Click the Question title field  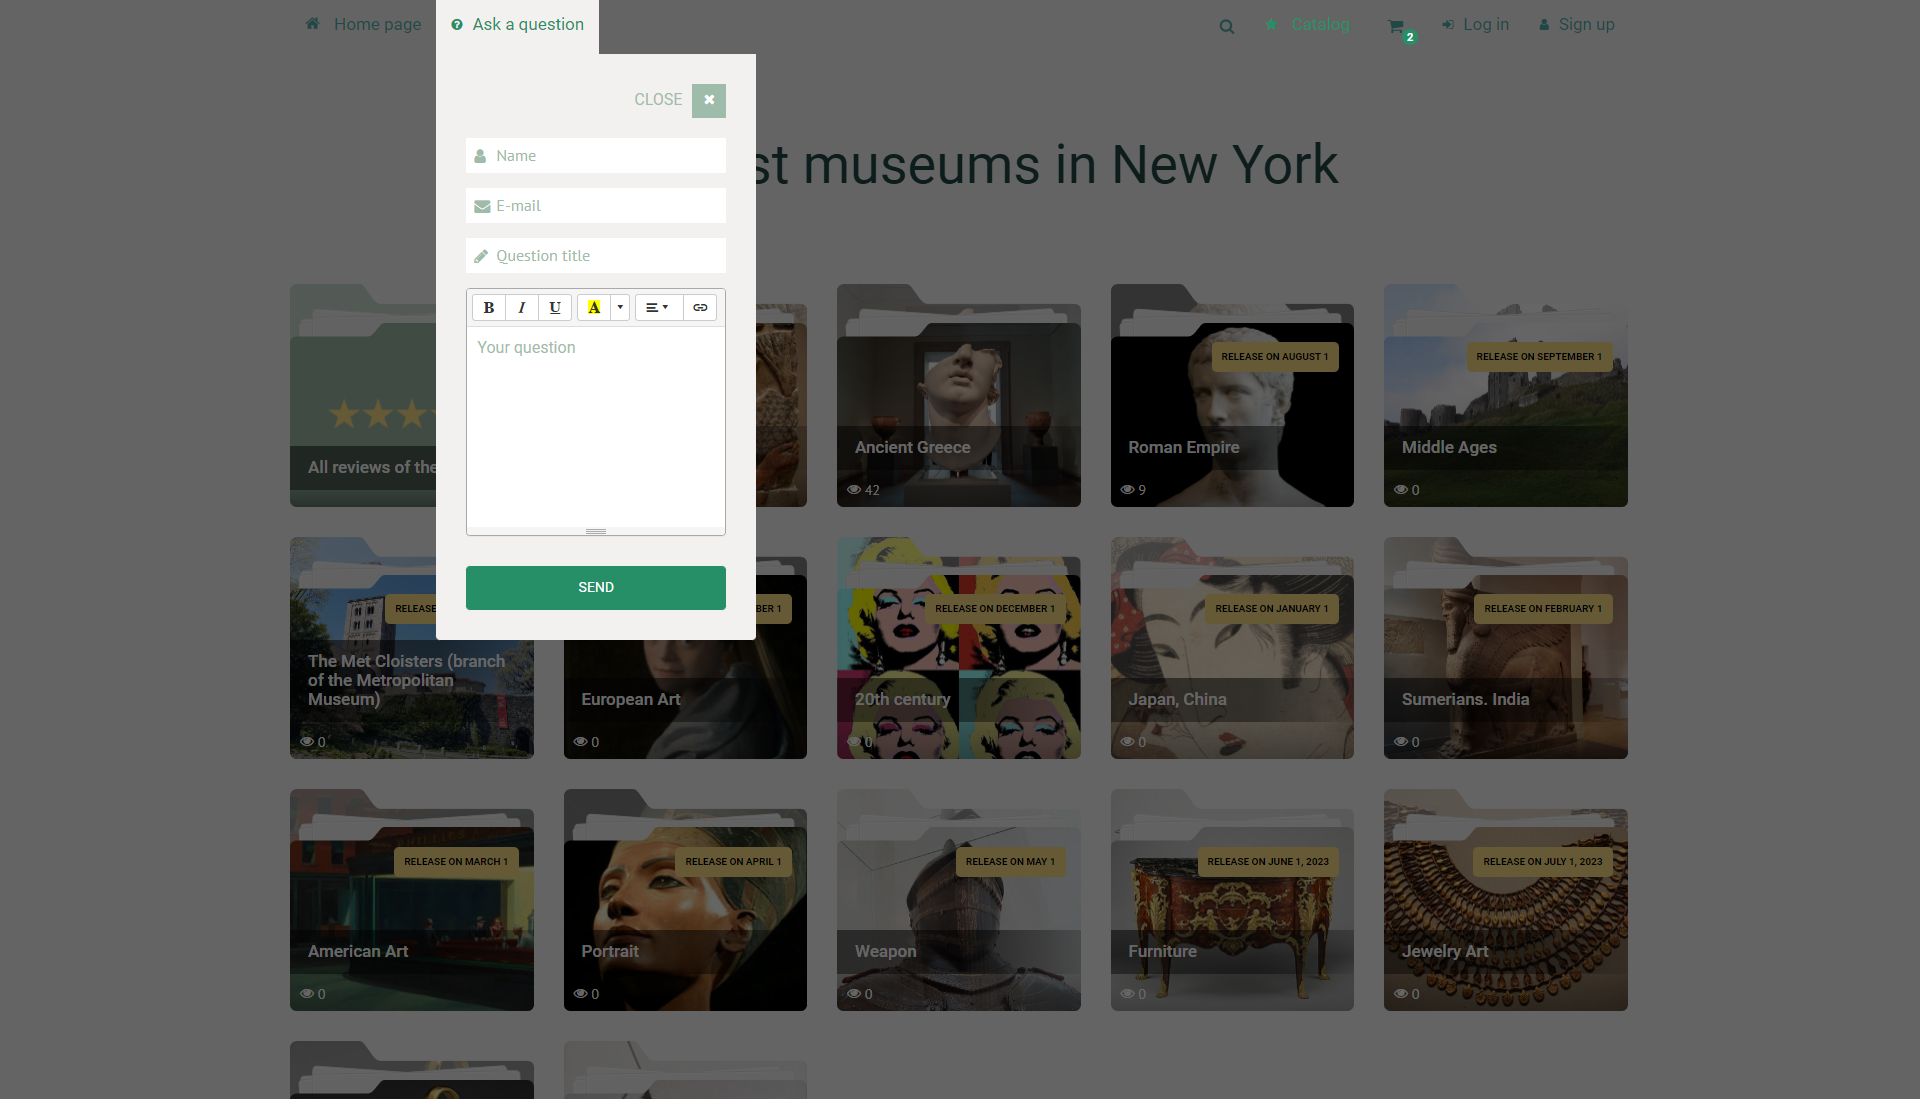[x=596, y=256]
